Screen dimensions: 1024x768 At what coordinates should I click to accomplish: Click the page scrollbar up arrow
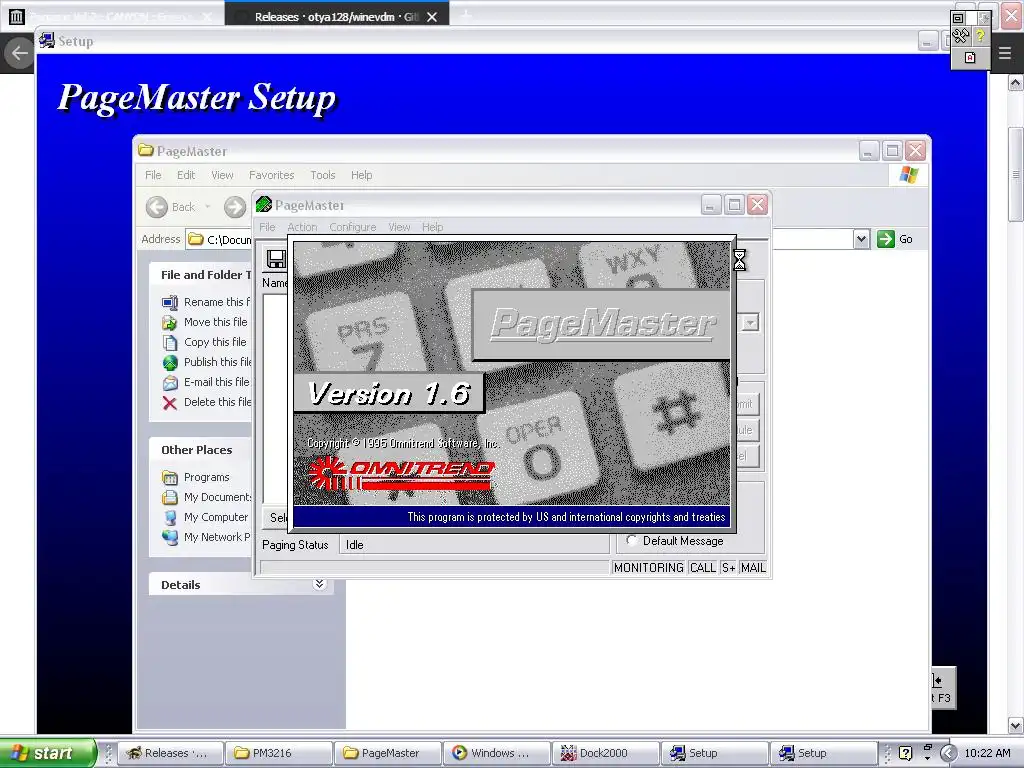point(1016,83)
